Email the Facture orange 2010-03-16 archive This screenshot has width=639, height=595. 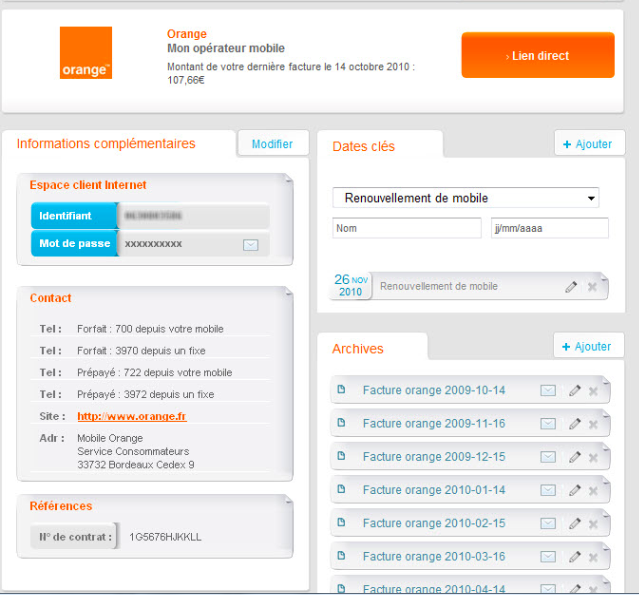tap(548, 557)
